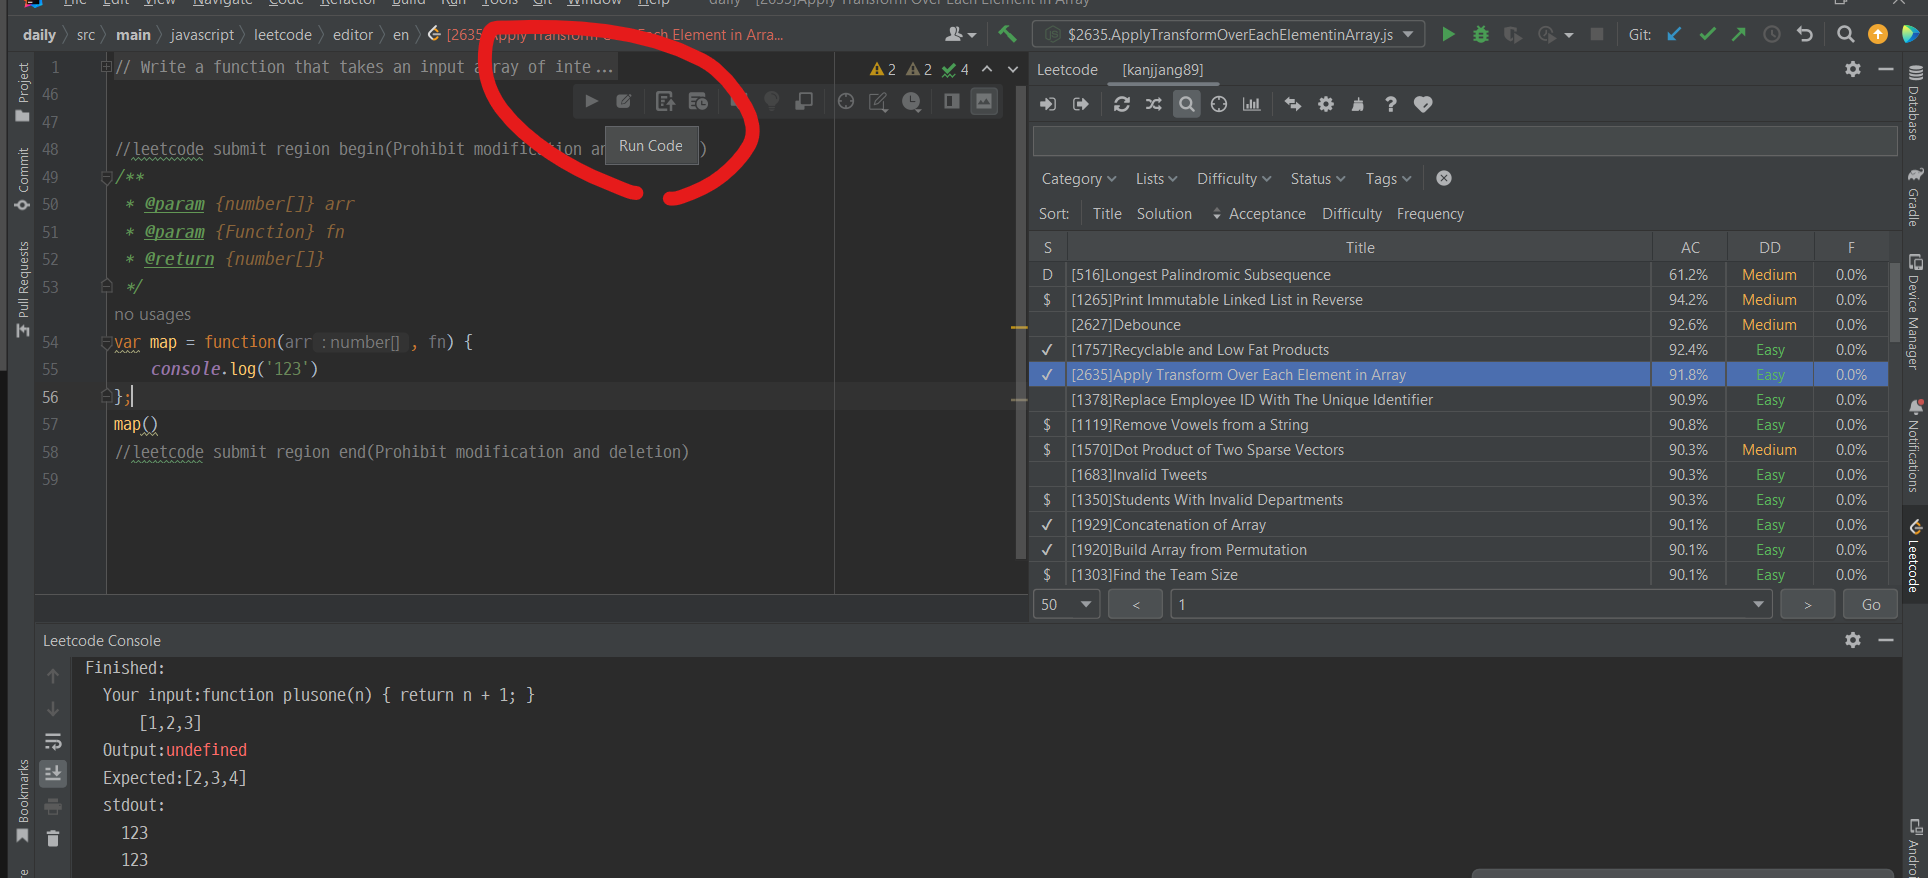The width and height of the screenshot is (1928, 878).
Task: Click the Test Case edit icon in editor toolbar
Action: pyautogui.click(x=624, y=101)
